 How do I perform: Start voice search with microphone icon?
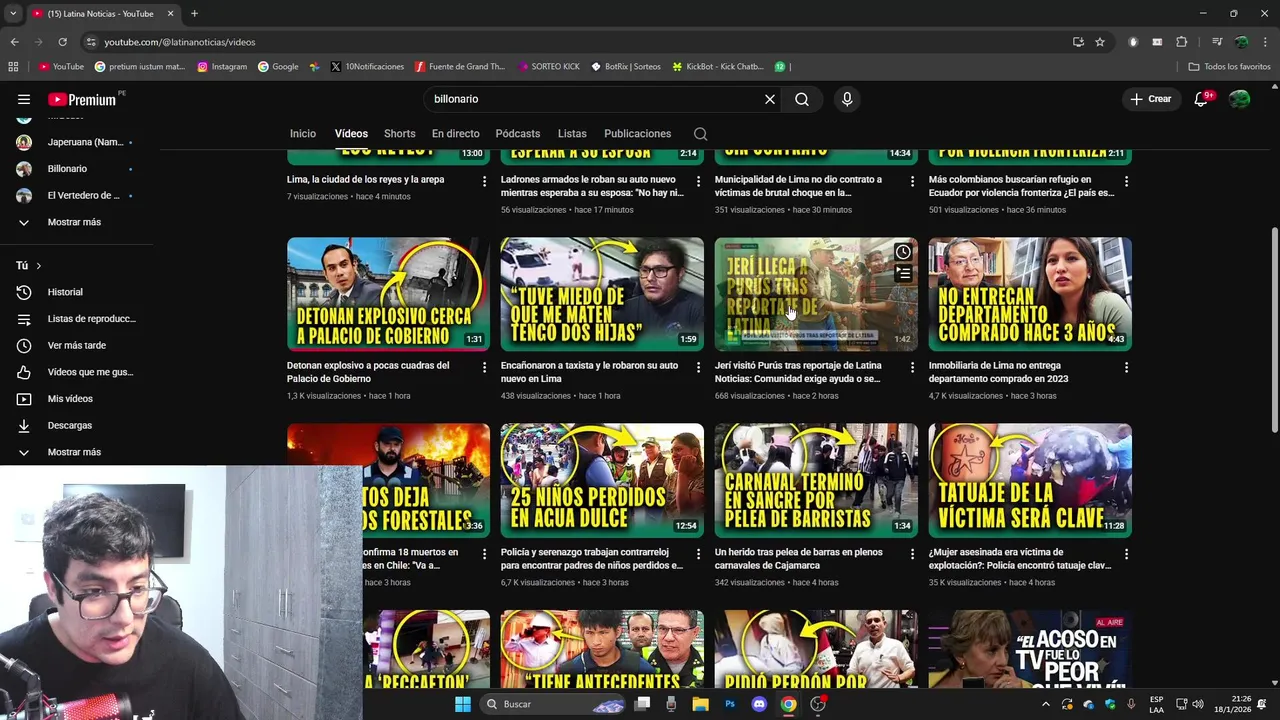click(x=847, y=99)
